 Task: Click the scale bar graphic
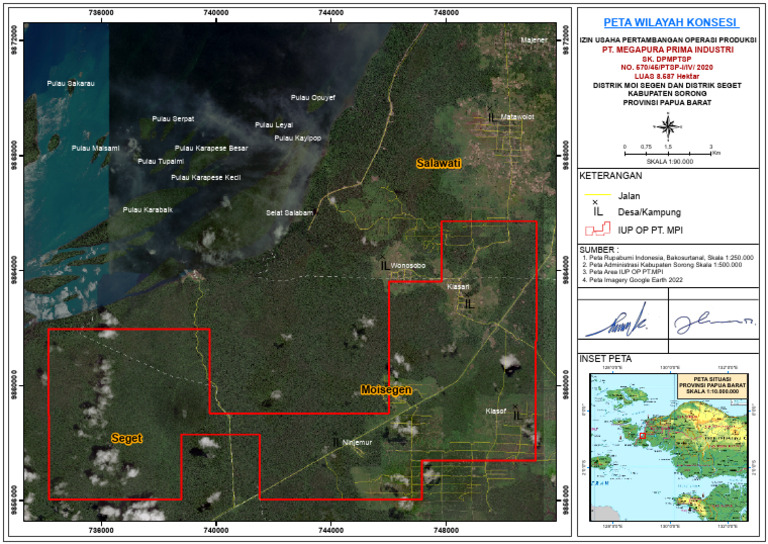click(668, 152)
